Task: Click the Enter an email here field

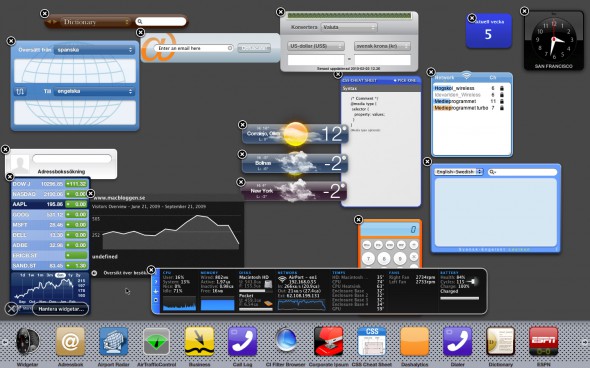Action: [193, 48]
